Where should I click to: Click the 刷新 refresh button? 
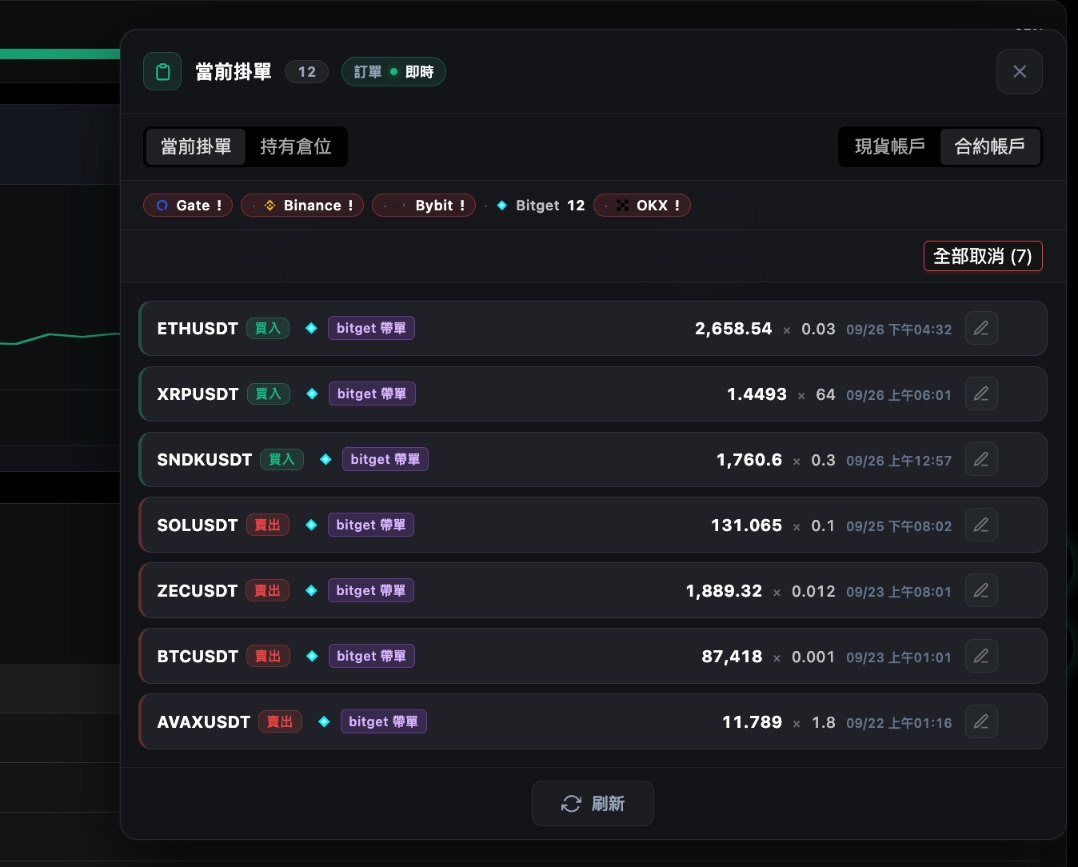tap(593, 803)
